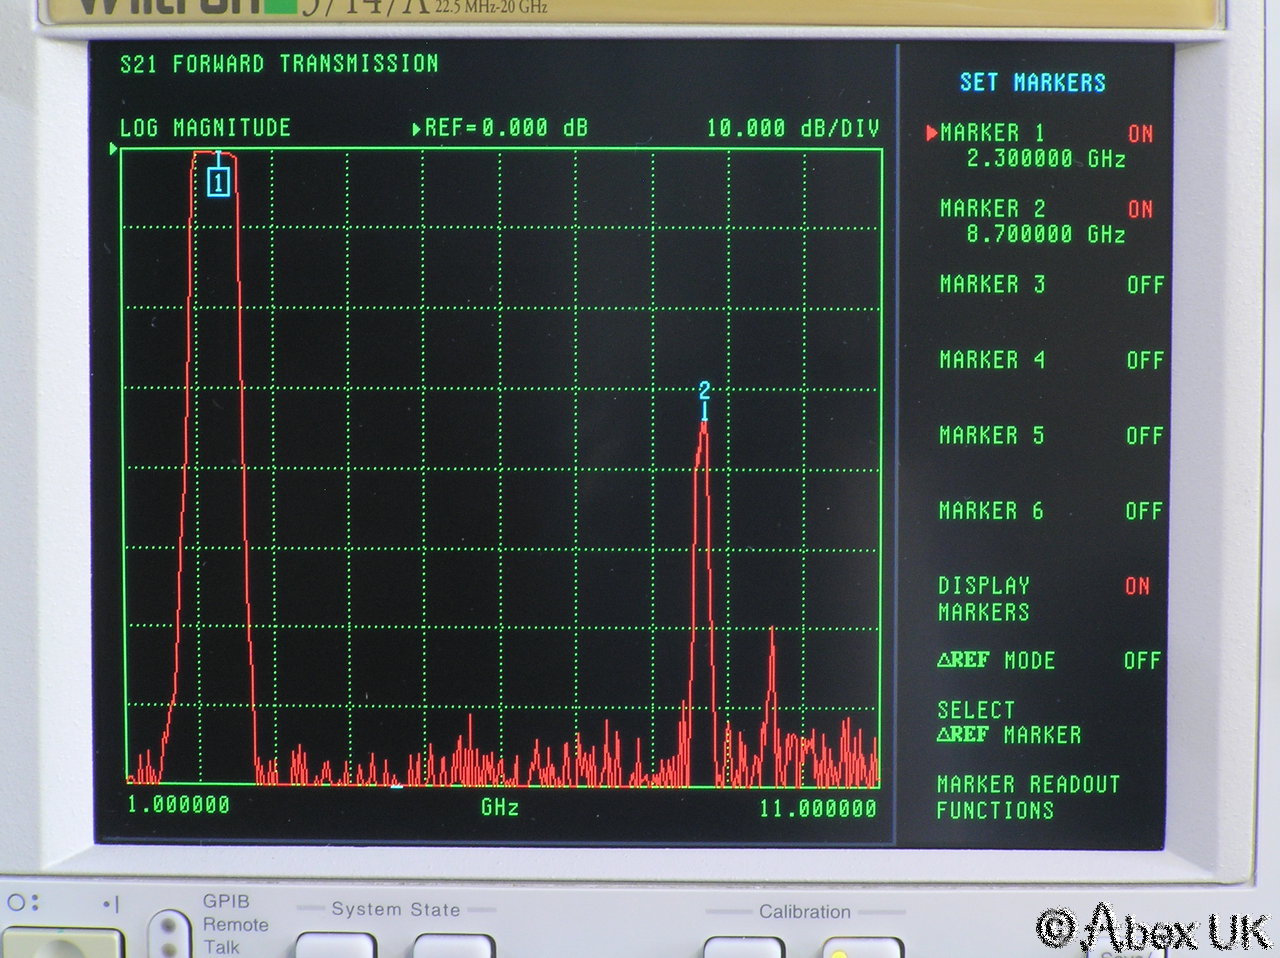Click the reference line triangle indicator
The image size is (1280, 958).
(x=114, y=150)
